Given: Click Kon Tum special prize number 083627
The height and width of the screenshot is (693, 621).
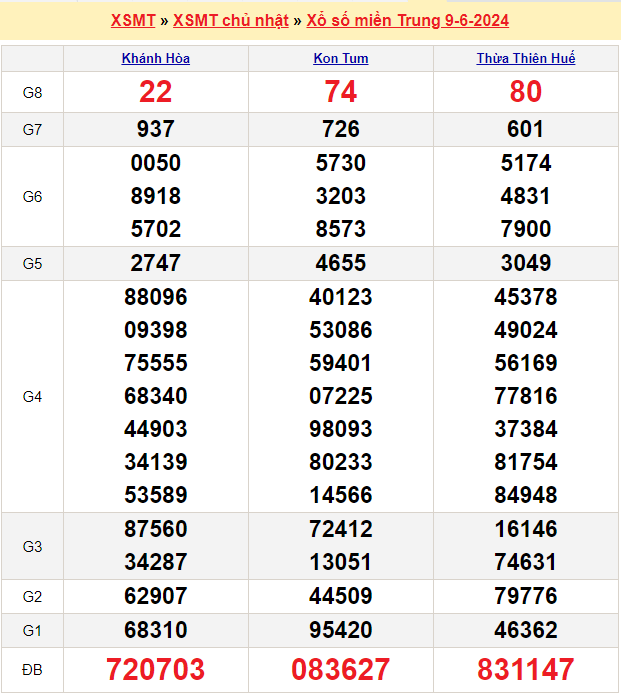Looking at the screenshot, I should point(341,669).
